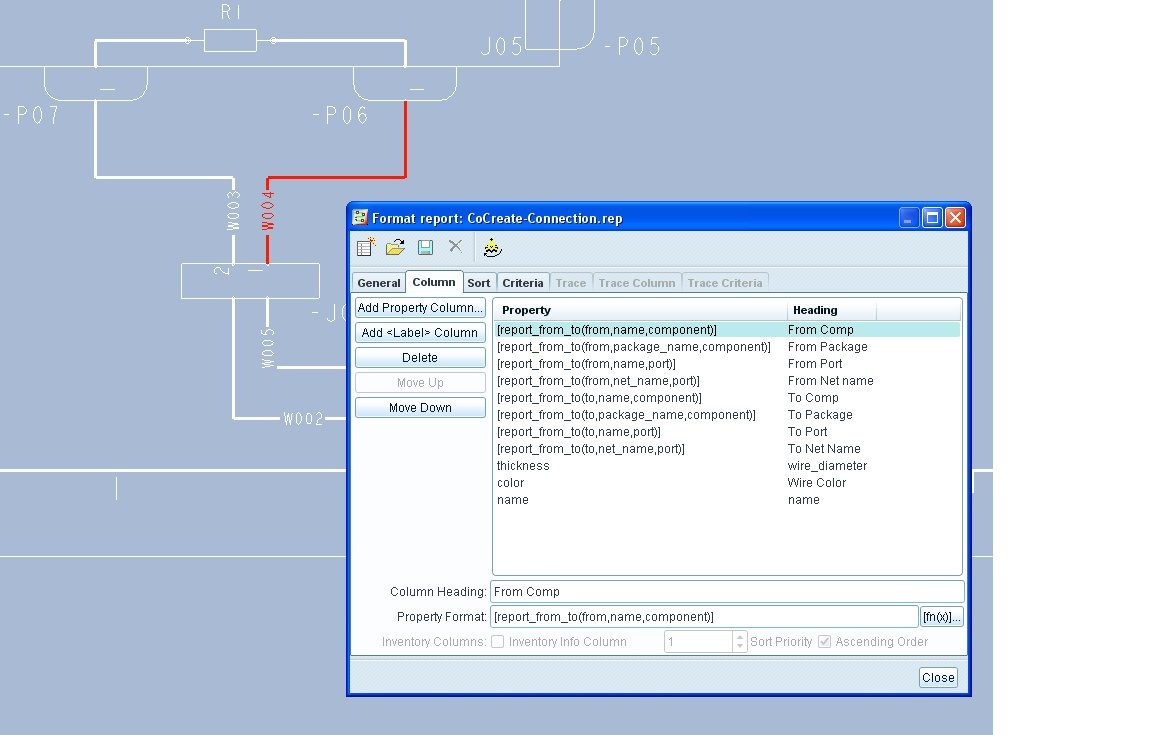The height and width of the screenshot is (735, 1152).
Task: Click the Property column header
Action: pyautogui.click(x=640, y=310)
